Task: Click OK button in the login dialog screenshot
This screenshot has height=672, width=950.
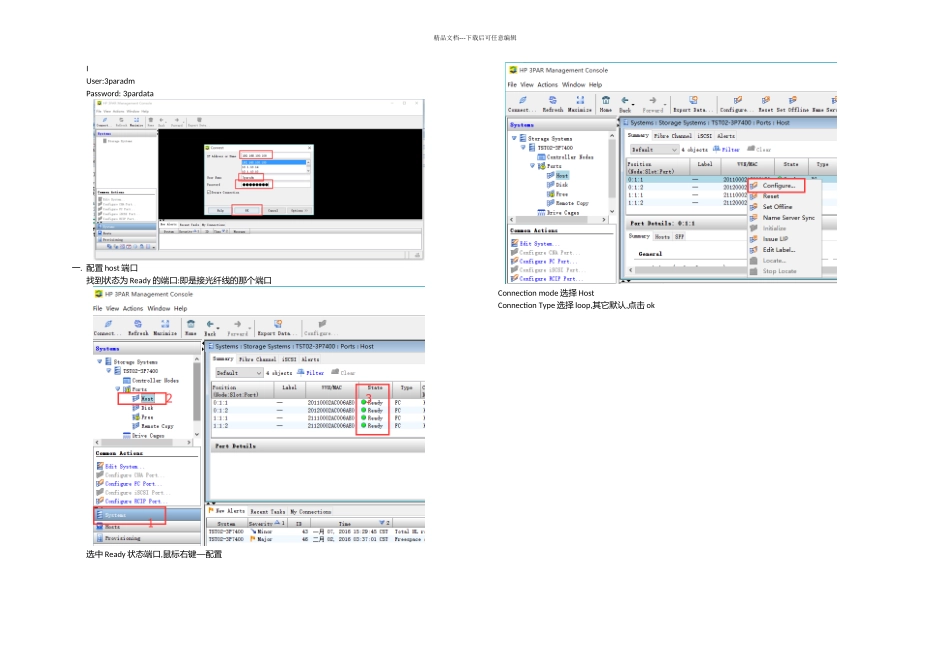Action: pos(246,210)
